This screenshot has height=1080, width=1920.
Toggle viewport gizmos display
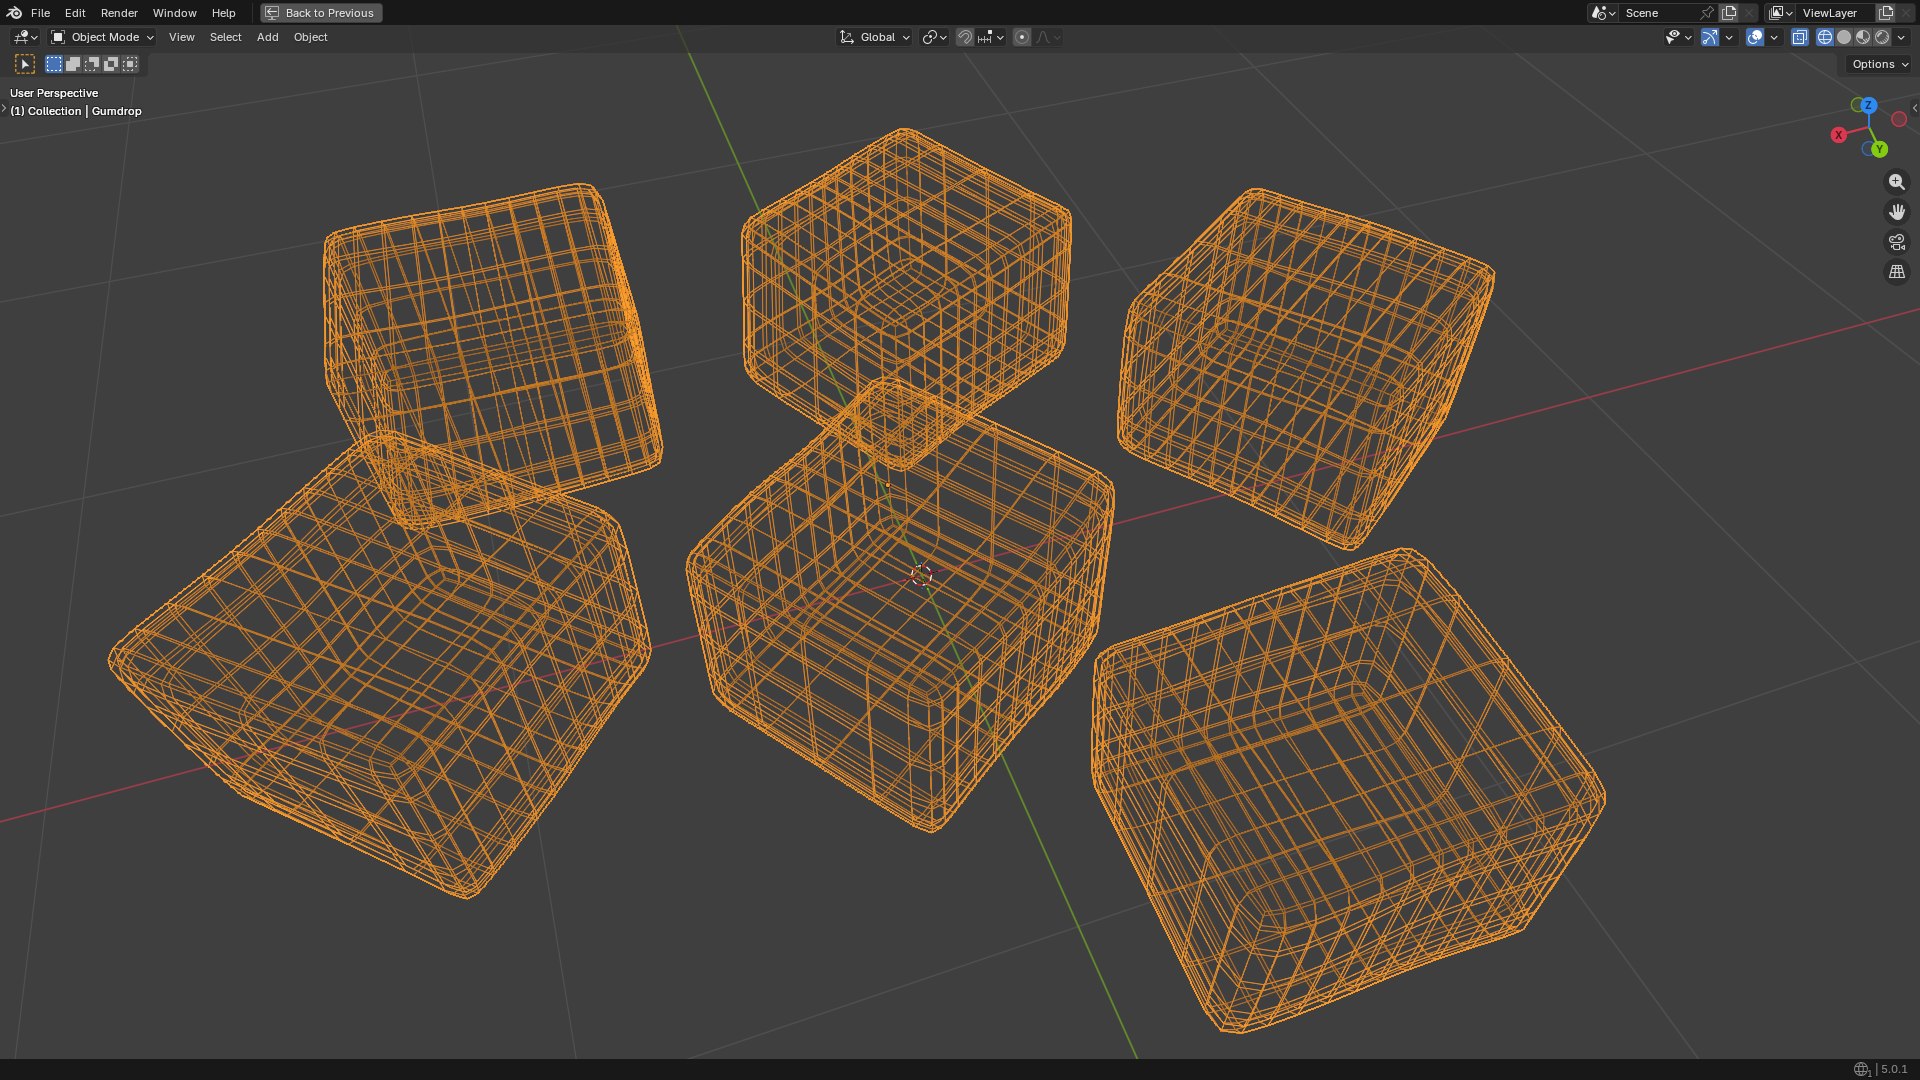[x=1710, y=37]
